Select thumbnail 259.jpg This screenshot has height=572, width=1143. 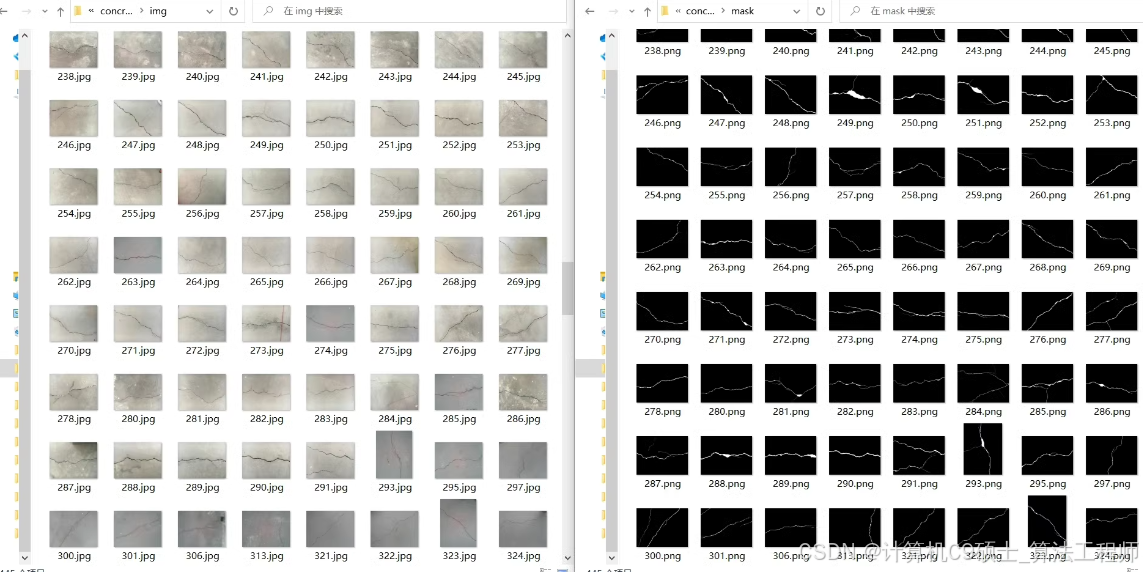click(x=394, y=187)
